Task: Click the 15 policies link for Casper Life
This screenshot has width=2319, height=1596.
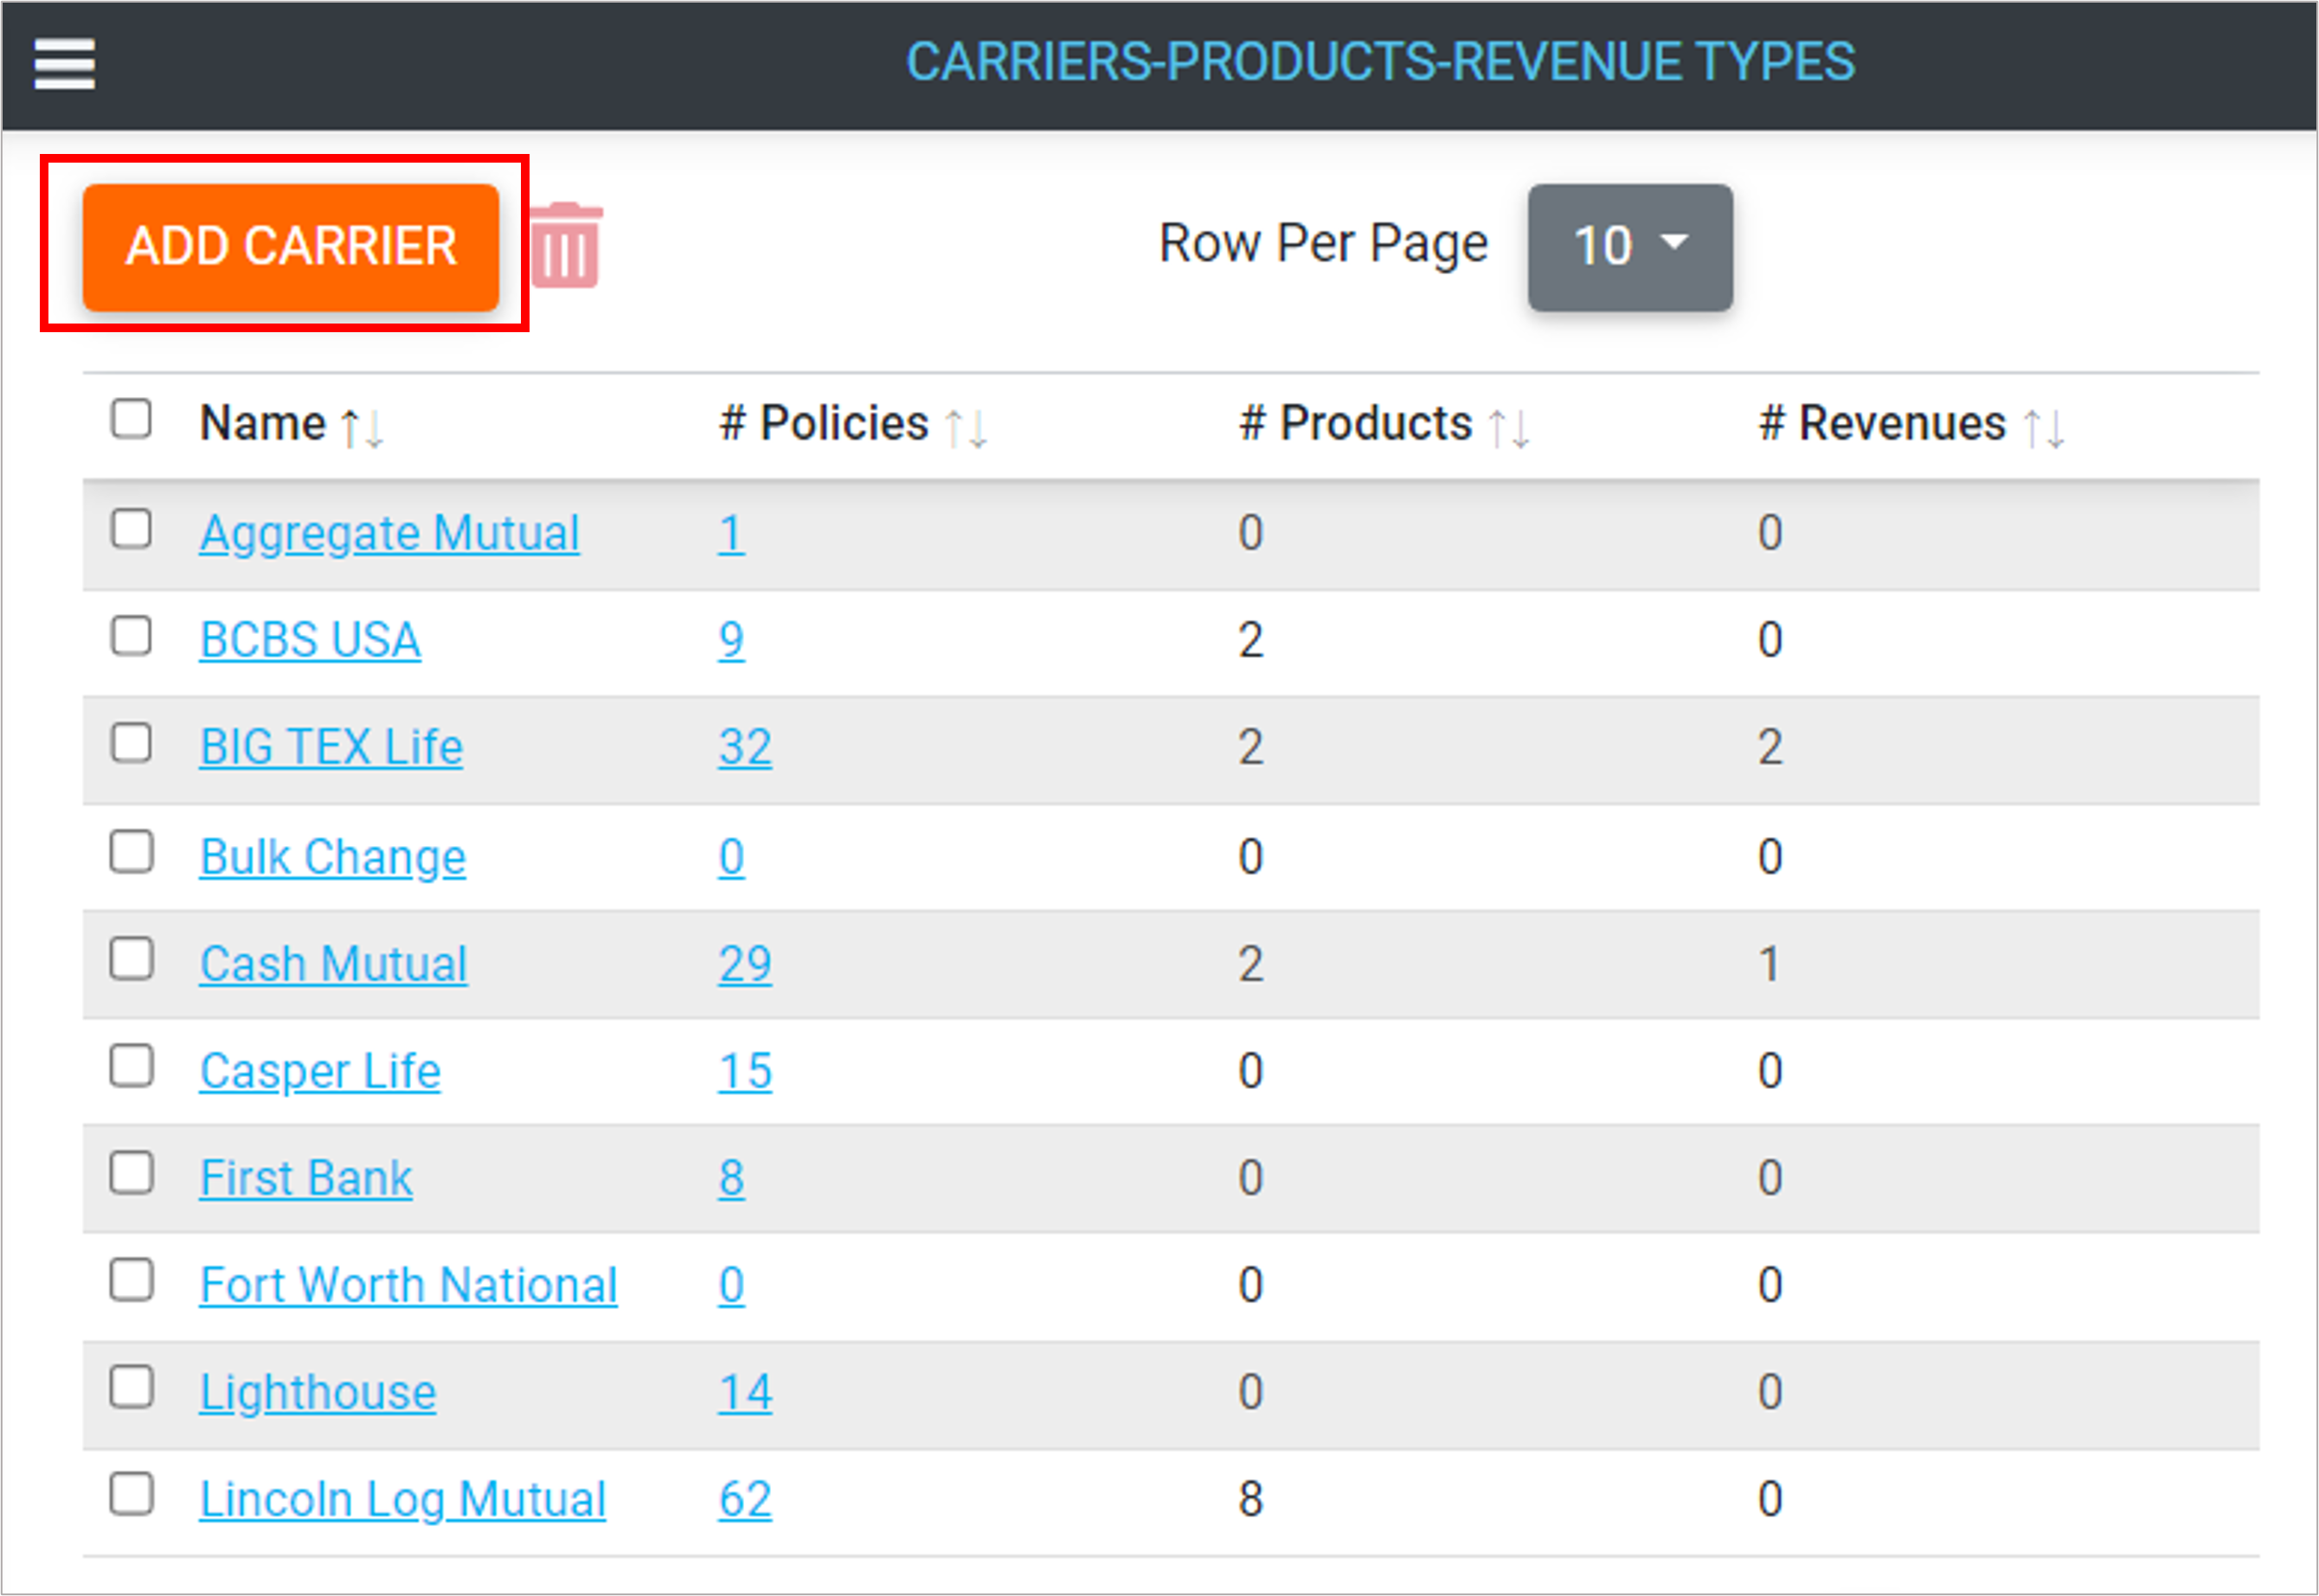Action: (744, 1071)
